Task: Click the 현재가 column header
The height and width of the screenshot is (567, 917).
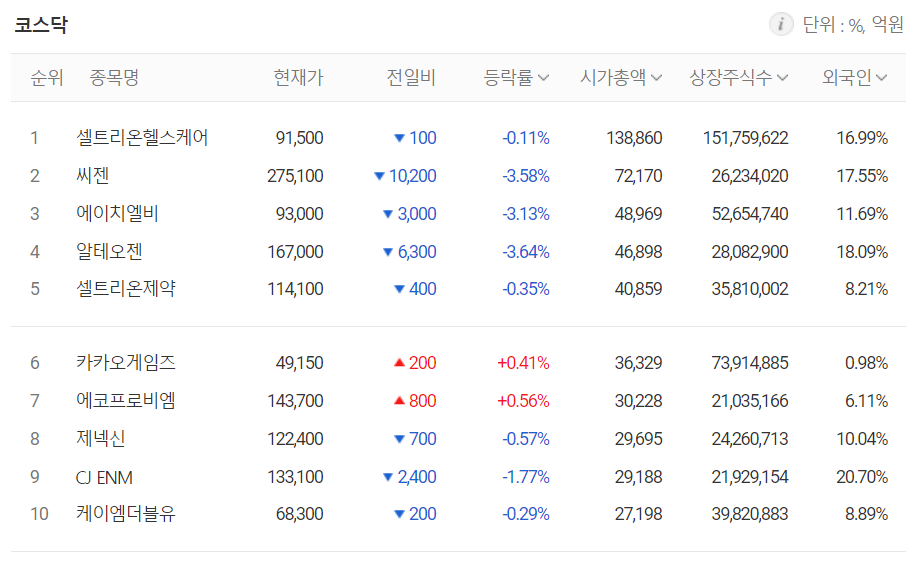Action: pyautogui.click(x=298, y=77)
